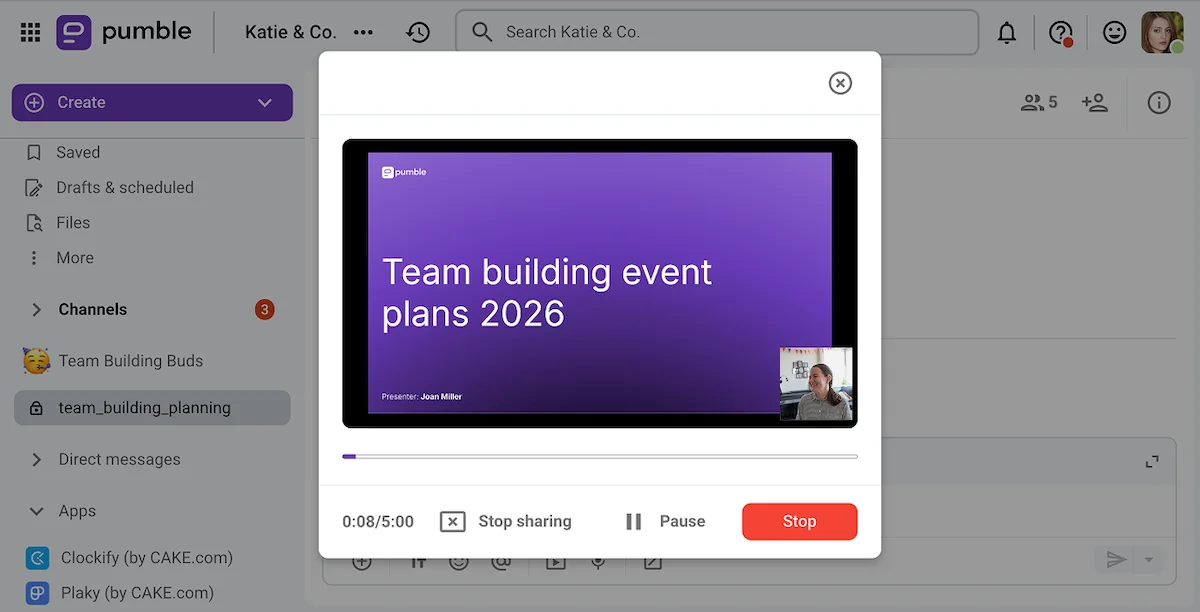The width and height of the screenshot is (1200, 612).
Task: Click the attach plus icon in composer
Action: (x=362, y=562)
